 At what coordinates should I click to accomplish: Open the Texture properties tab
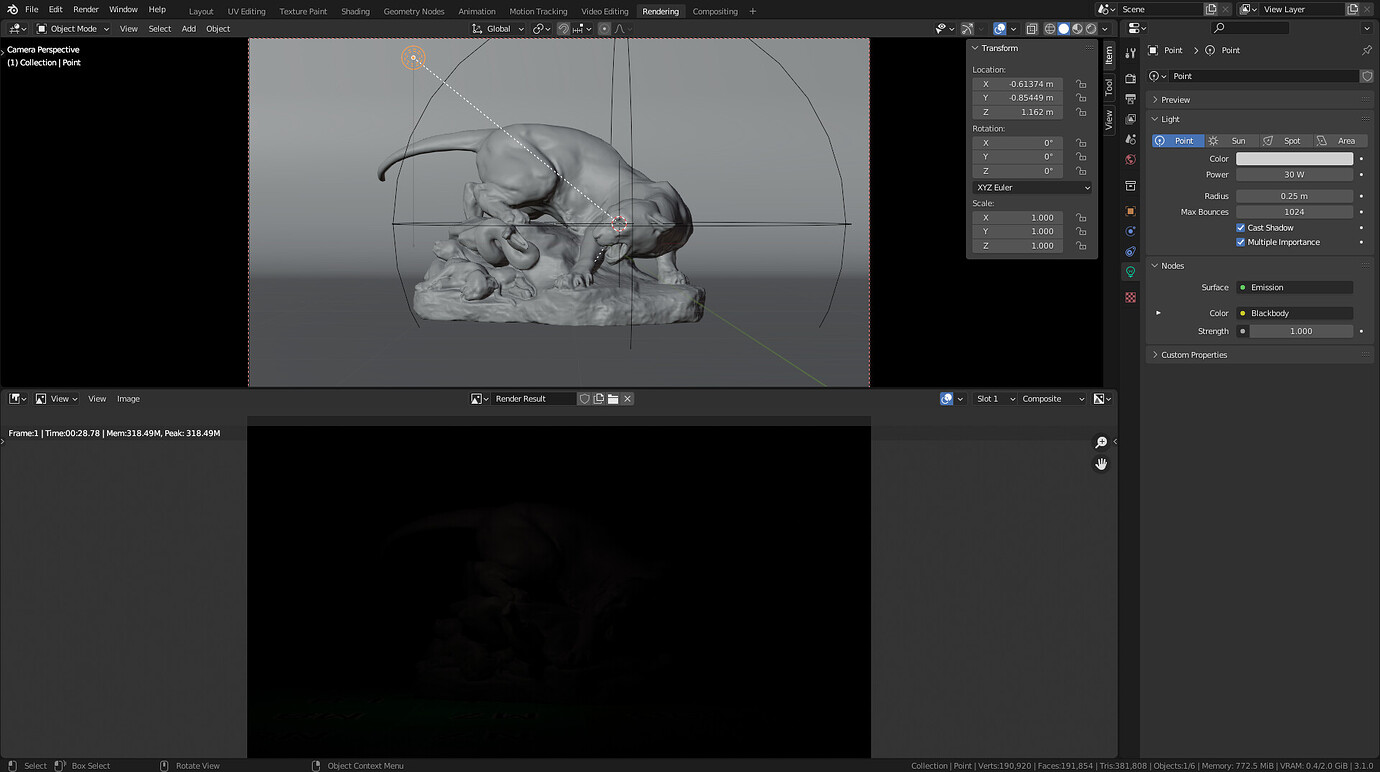point(1130,297)
